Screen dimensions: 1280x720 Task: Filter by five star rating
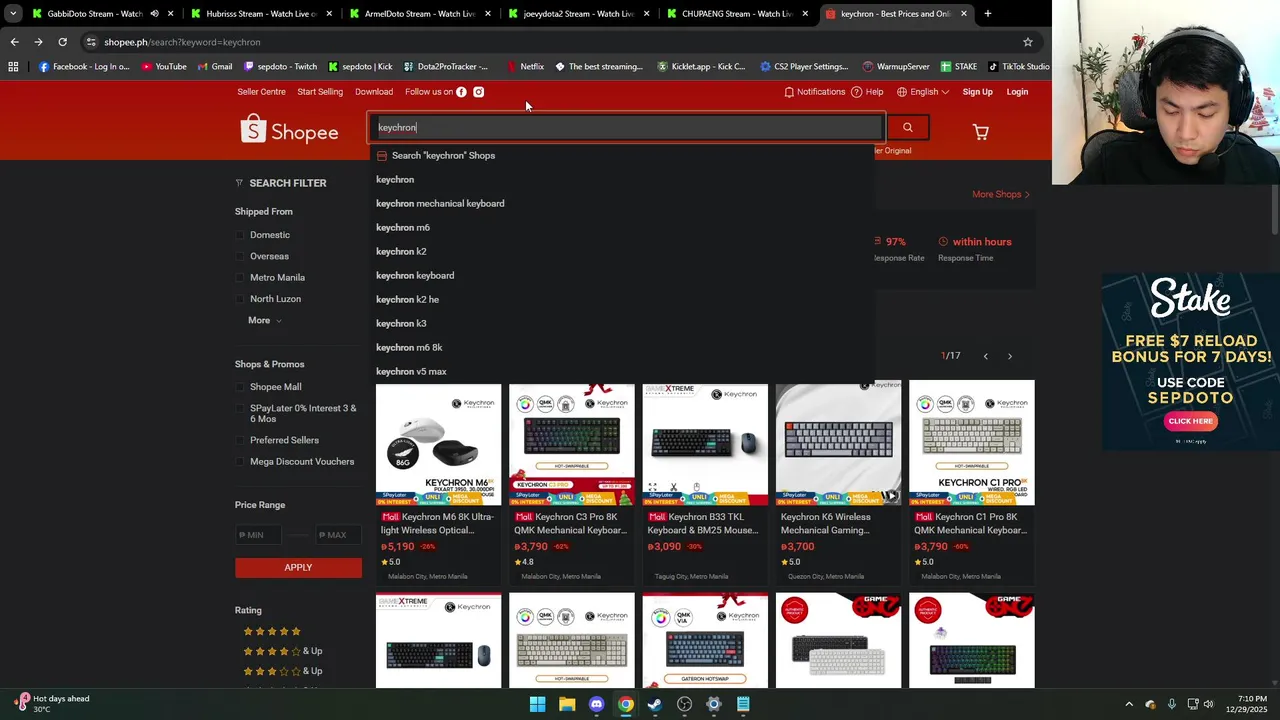pos(272,631)
